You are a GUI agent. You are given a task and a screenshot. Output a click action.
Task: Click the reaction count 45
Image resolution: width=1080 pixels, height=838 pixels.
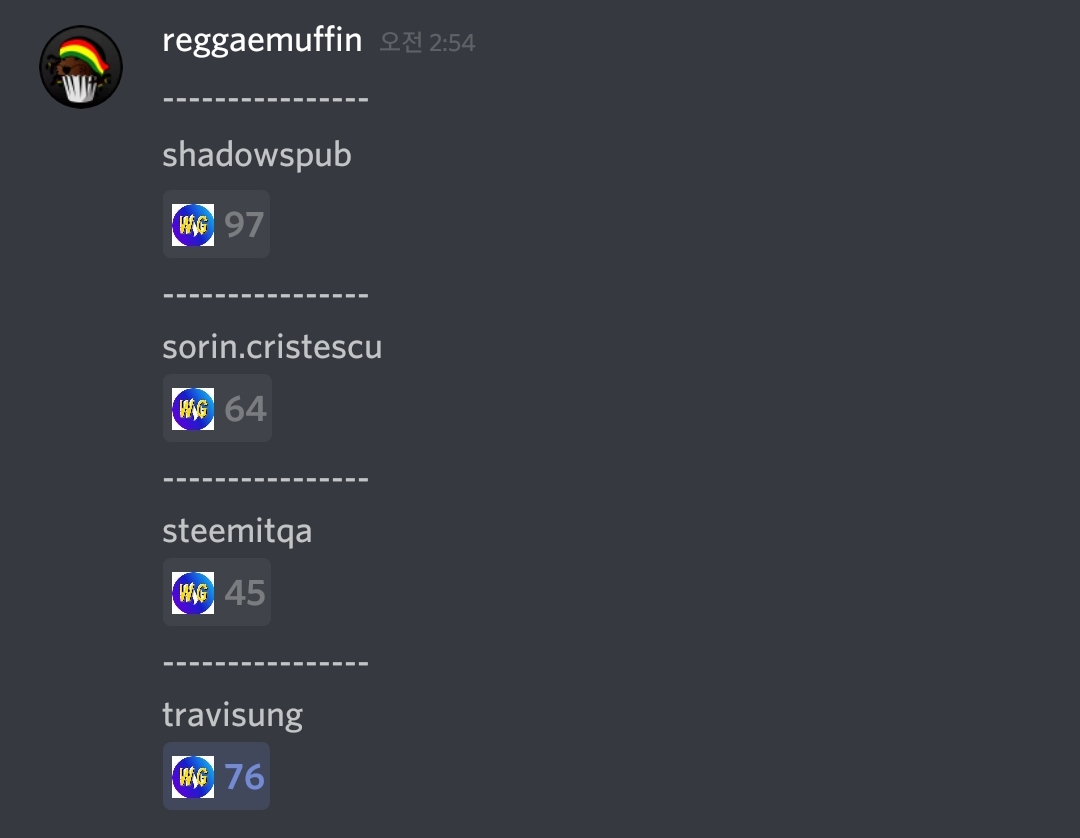245,592
